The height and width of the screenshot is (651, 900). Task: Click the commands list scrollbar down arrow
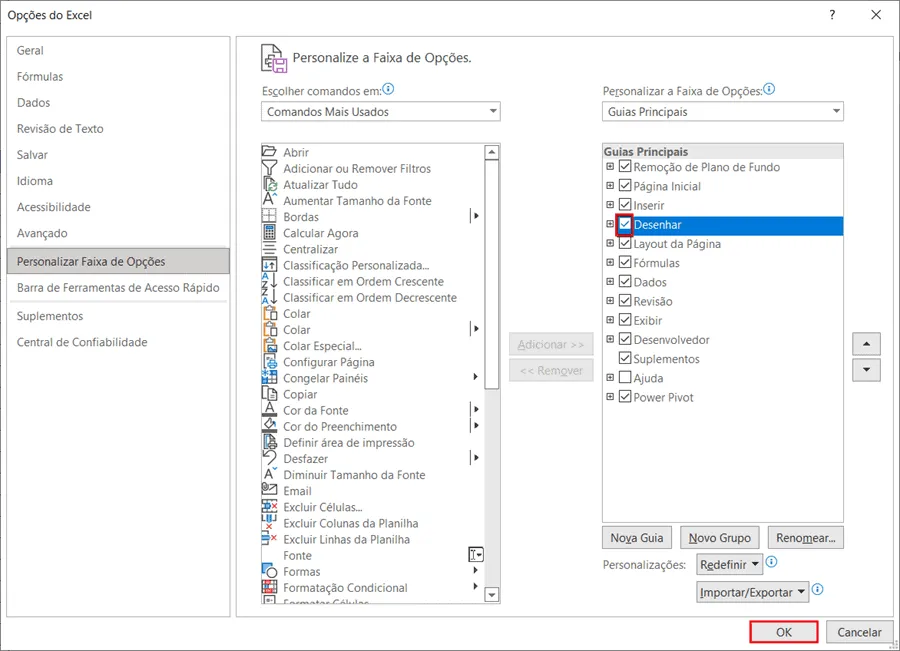coord(492,595)
